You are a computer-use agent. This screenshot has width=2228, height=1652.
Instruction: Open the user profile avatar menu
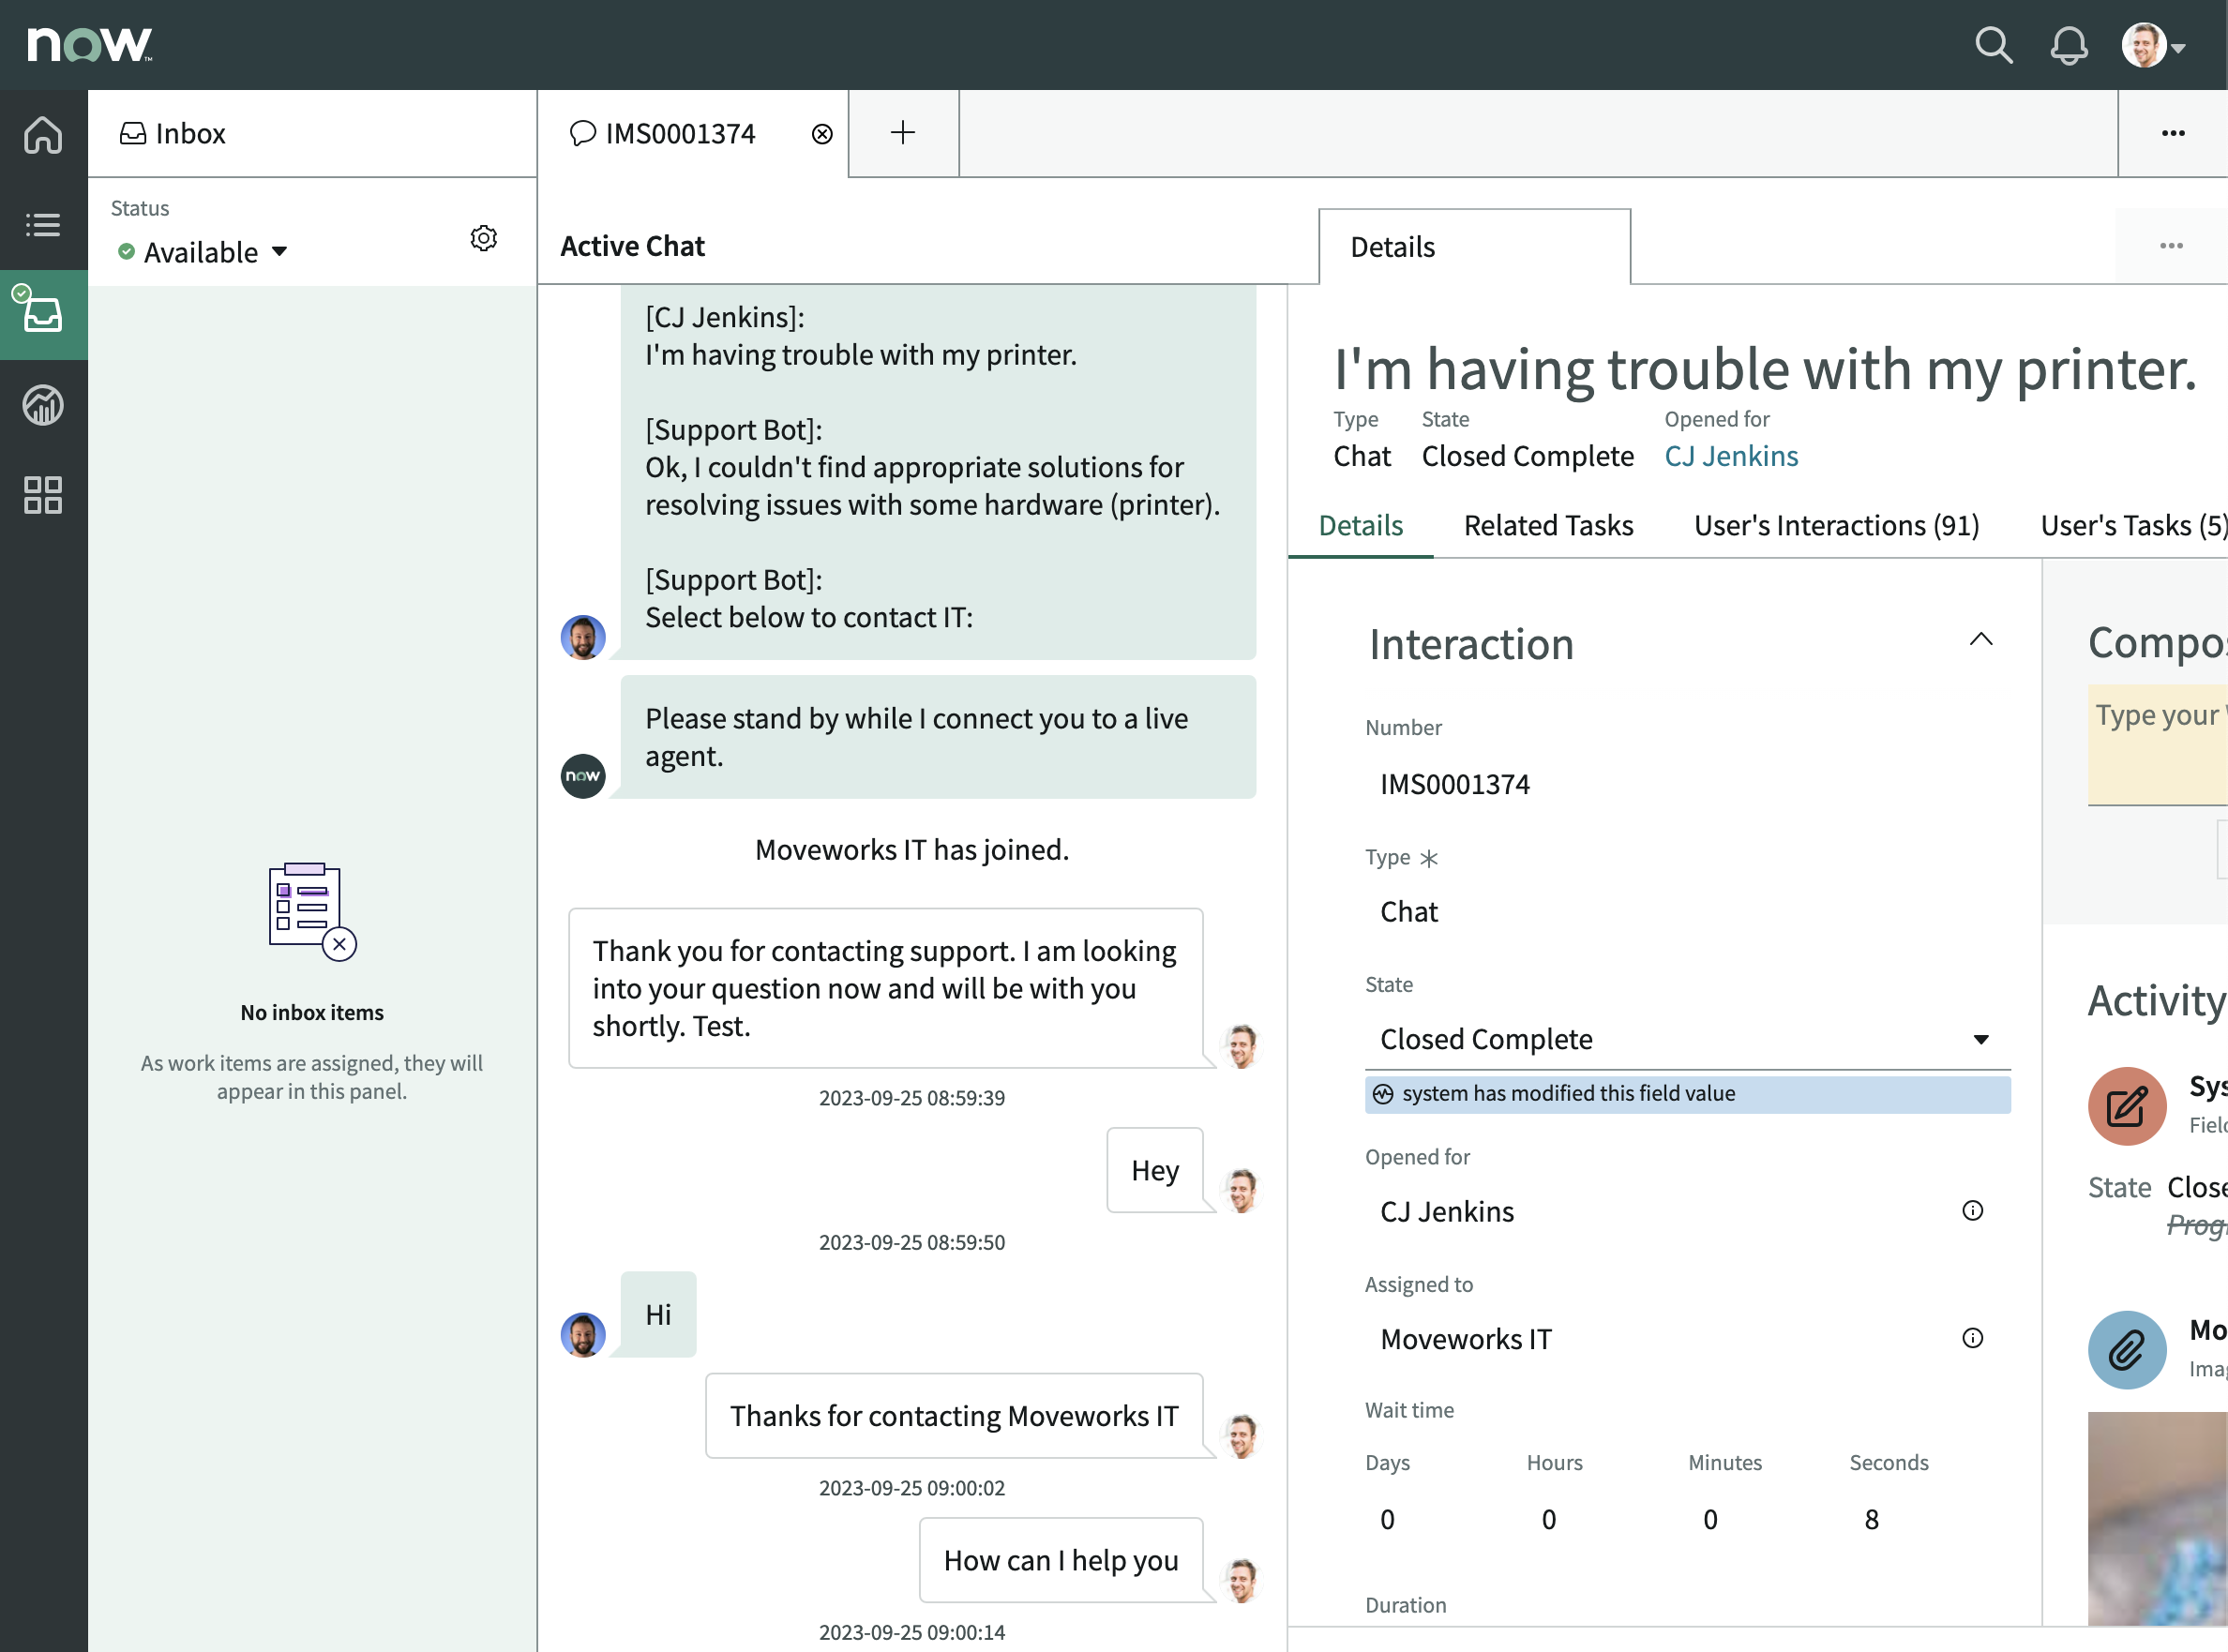point(2152,45)
